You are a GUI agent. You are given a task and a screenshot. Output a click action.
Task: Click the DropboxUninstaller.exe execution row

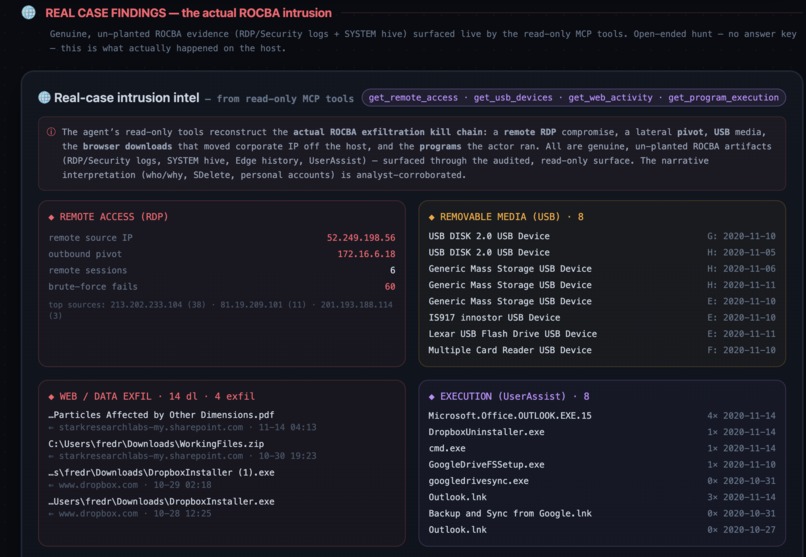tap(601, 432)
